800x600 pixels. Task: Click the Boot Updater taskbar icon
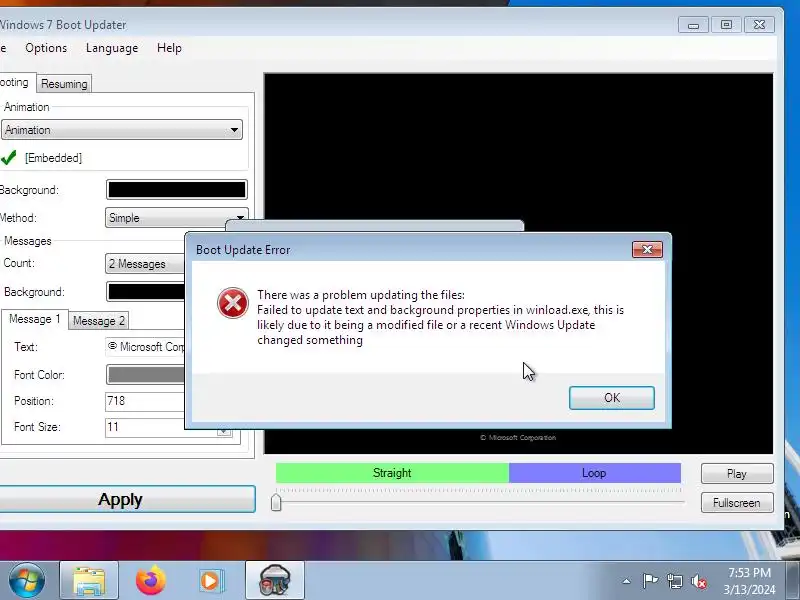click(x=275, y=581)
